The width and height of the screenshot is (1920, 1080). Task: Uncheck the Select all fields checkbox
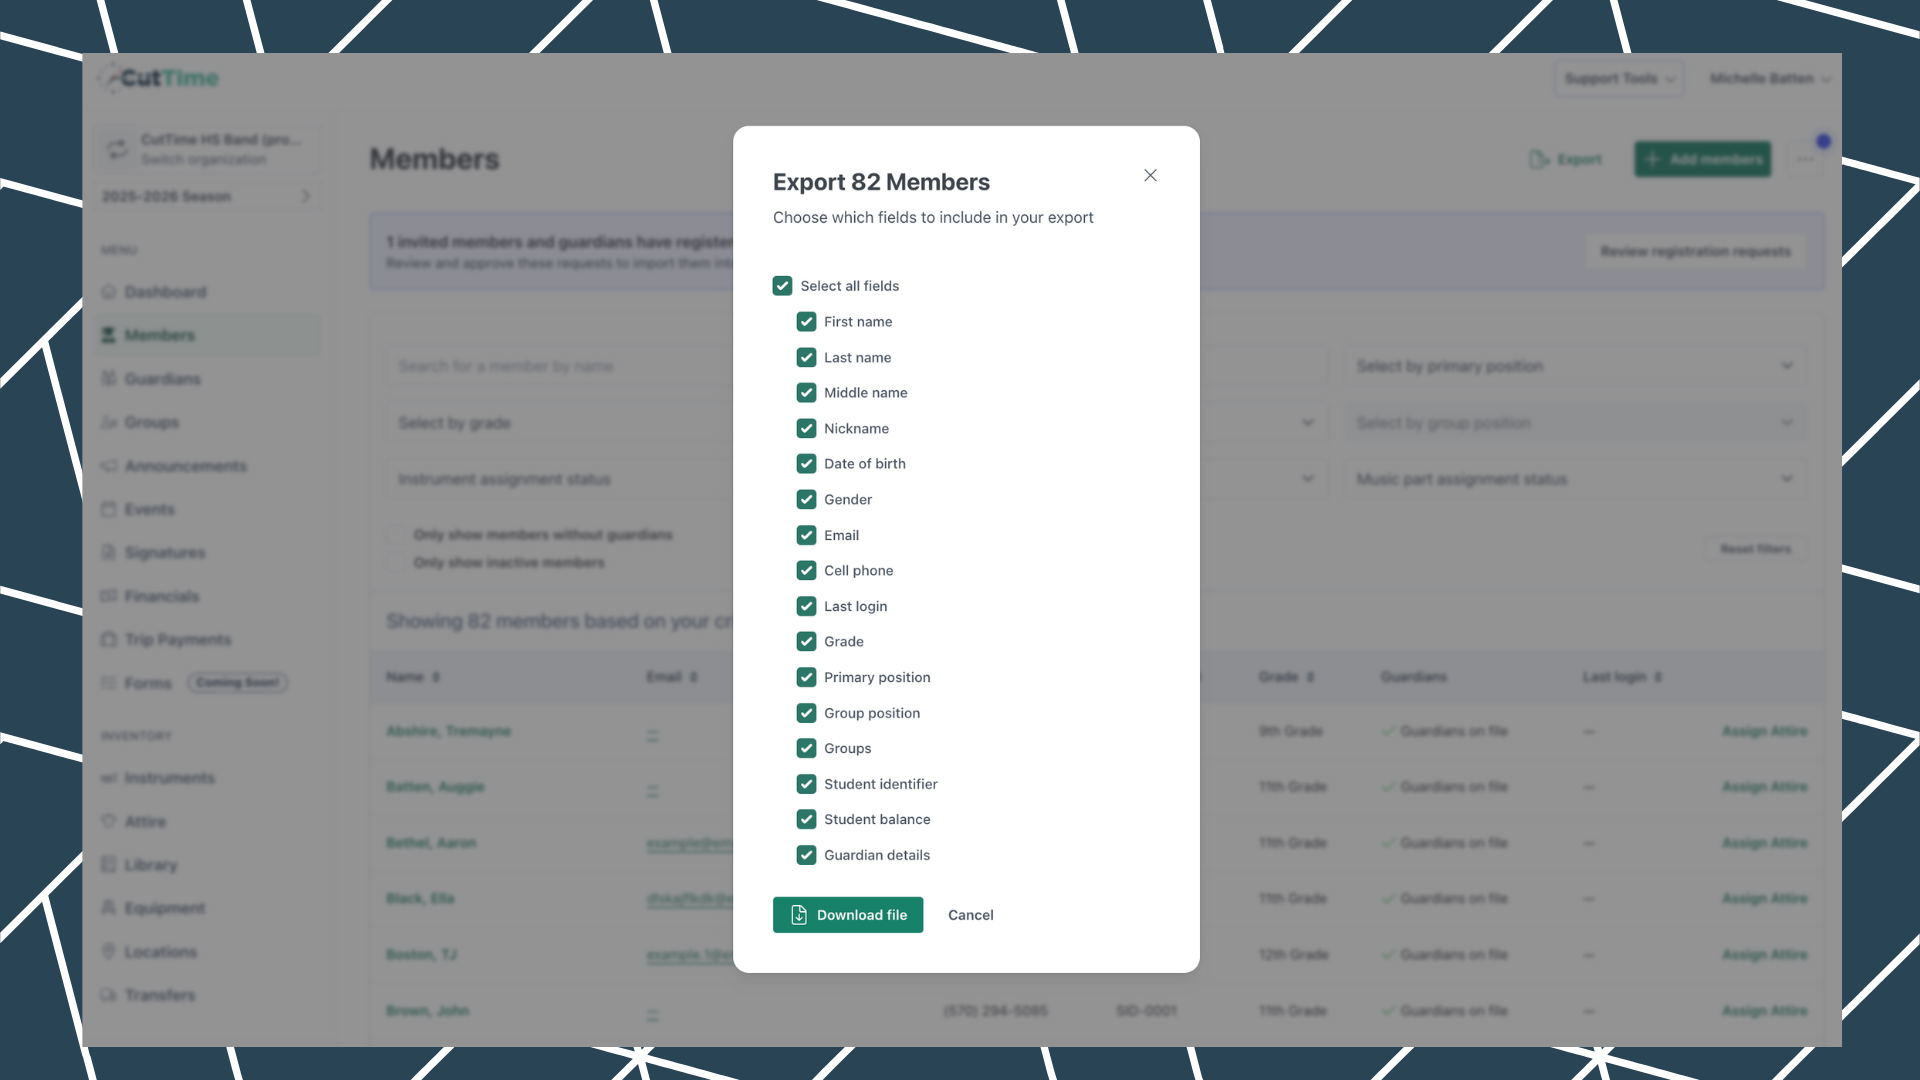tap(782, 286)
